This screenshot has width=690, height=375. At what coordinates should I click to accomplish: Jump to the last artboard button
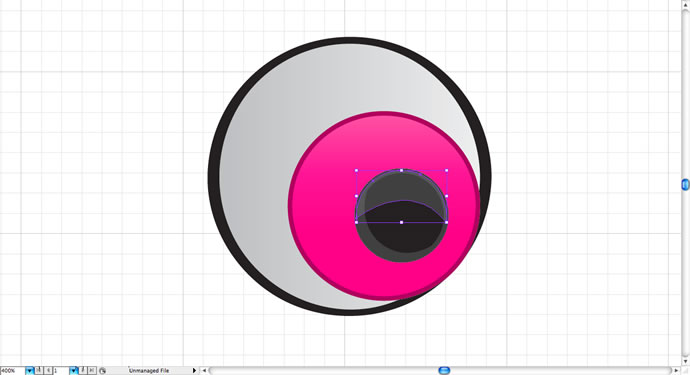point(92,371)
